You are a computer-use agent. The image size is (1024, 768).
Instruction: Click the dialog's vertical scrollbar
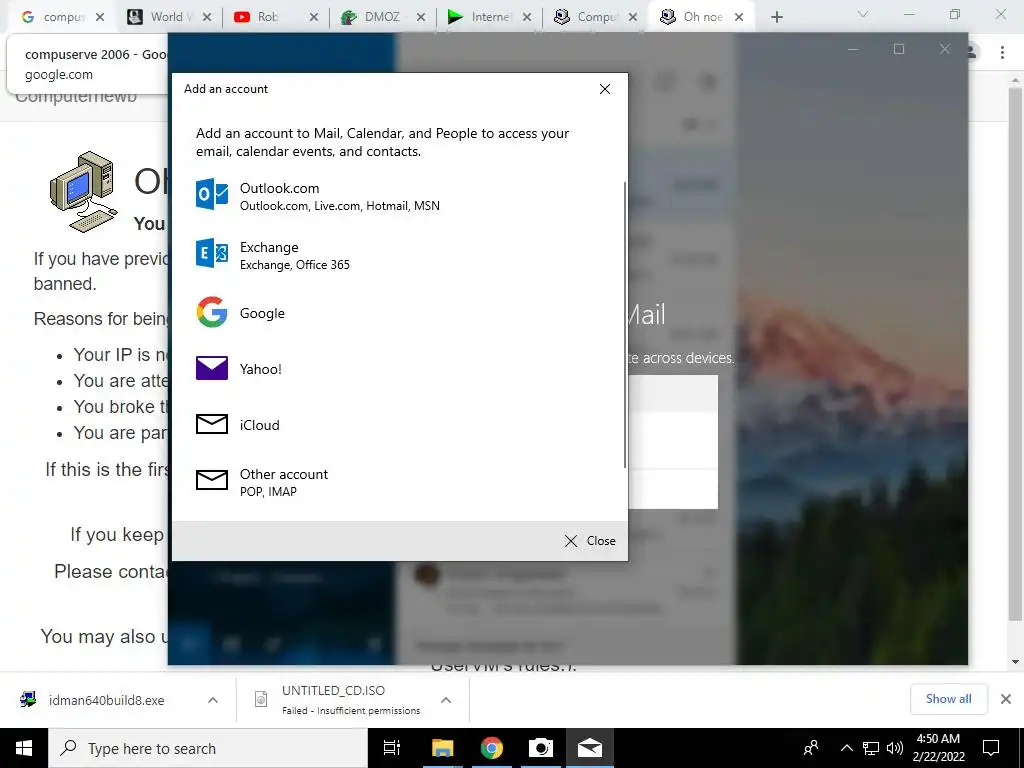625,325
